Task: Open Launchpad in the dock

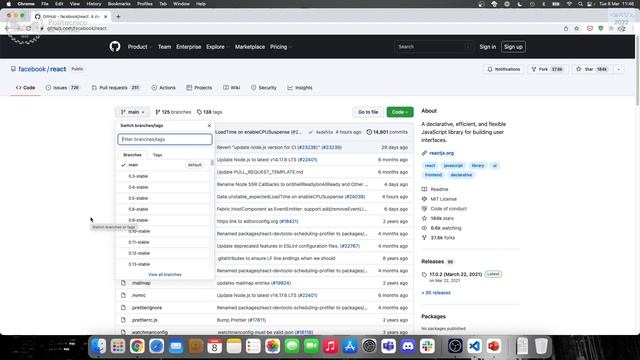Action: pyautogui.click(x=118, y=346)
